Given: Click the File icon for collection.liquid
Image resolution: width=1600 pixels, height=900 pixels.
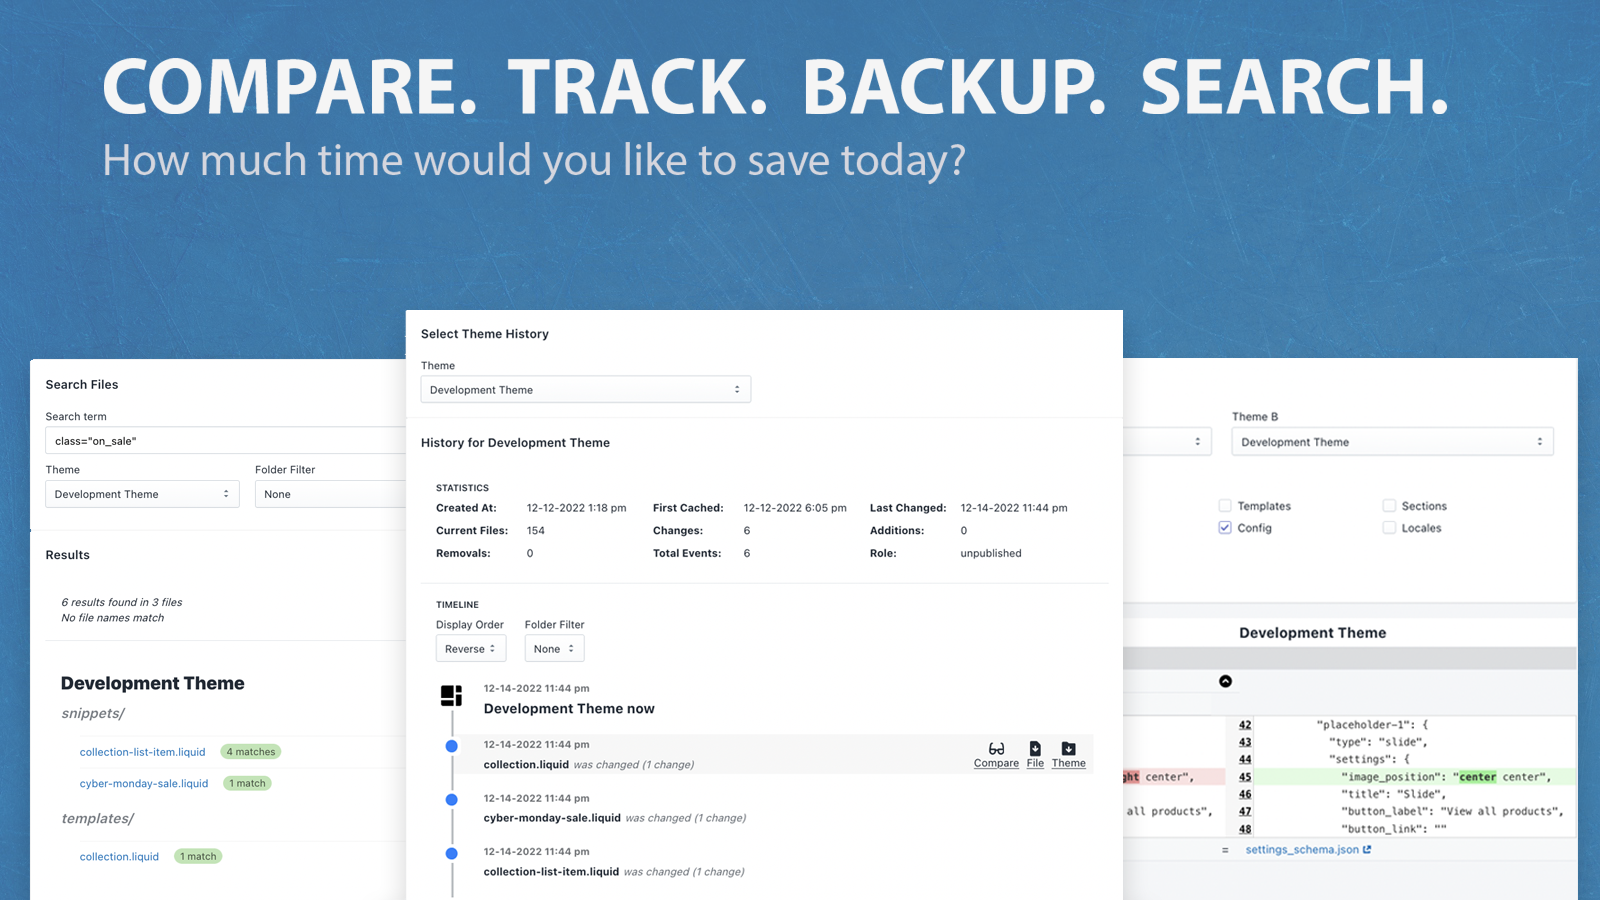Looking at the screenshot, I should tap(1035, 749).
